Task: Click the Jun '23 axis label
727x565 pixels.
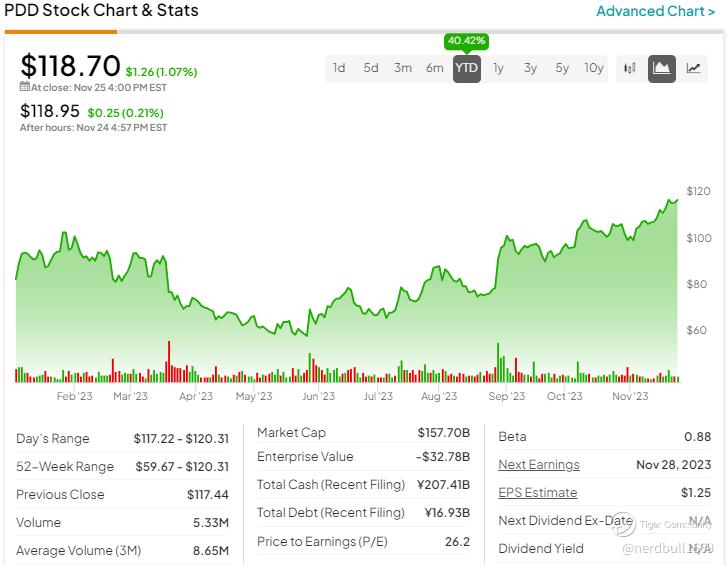Action: [318, 396]
